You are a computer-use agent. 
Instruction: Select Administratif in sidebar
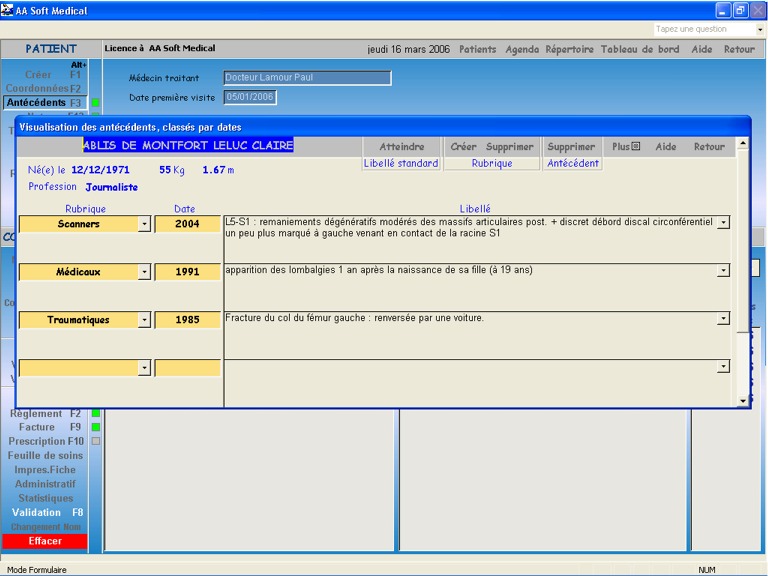coord(45,484)
